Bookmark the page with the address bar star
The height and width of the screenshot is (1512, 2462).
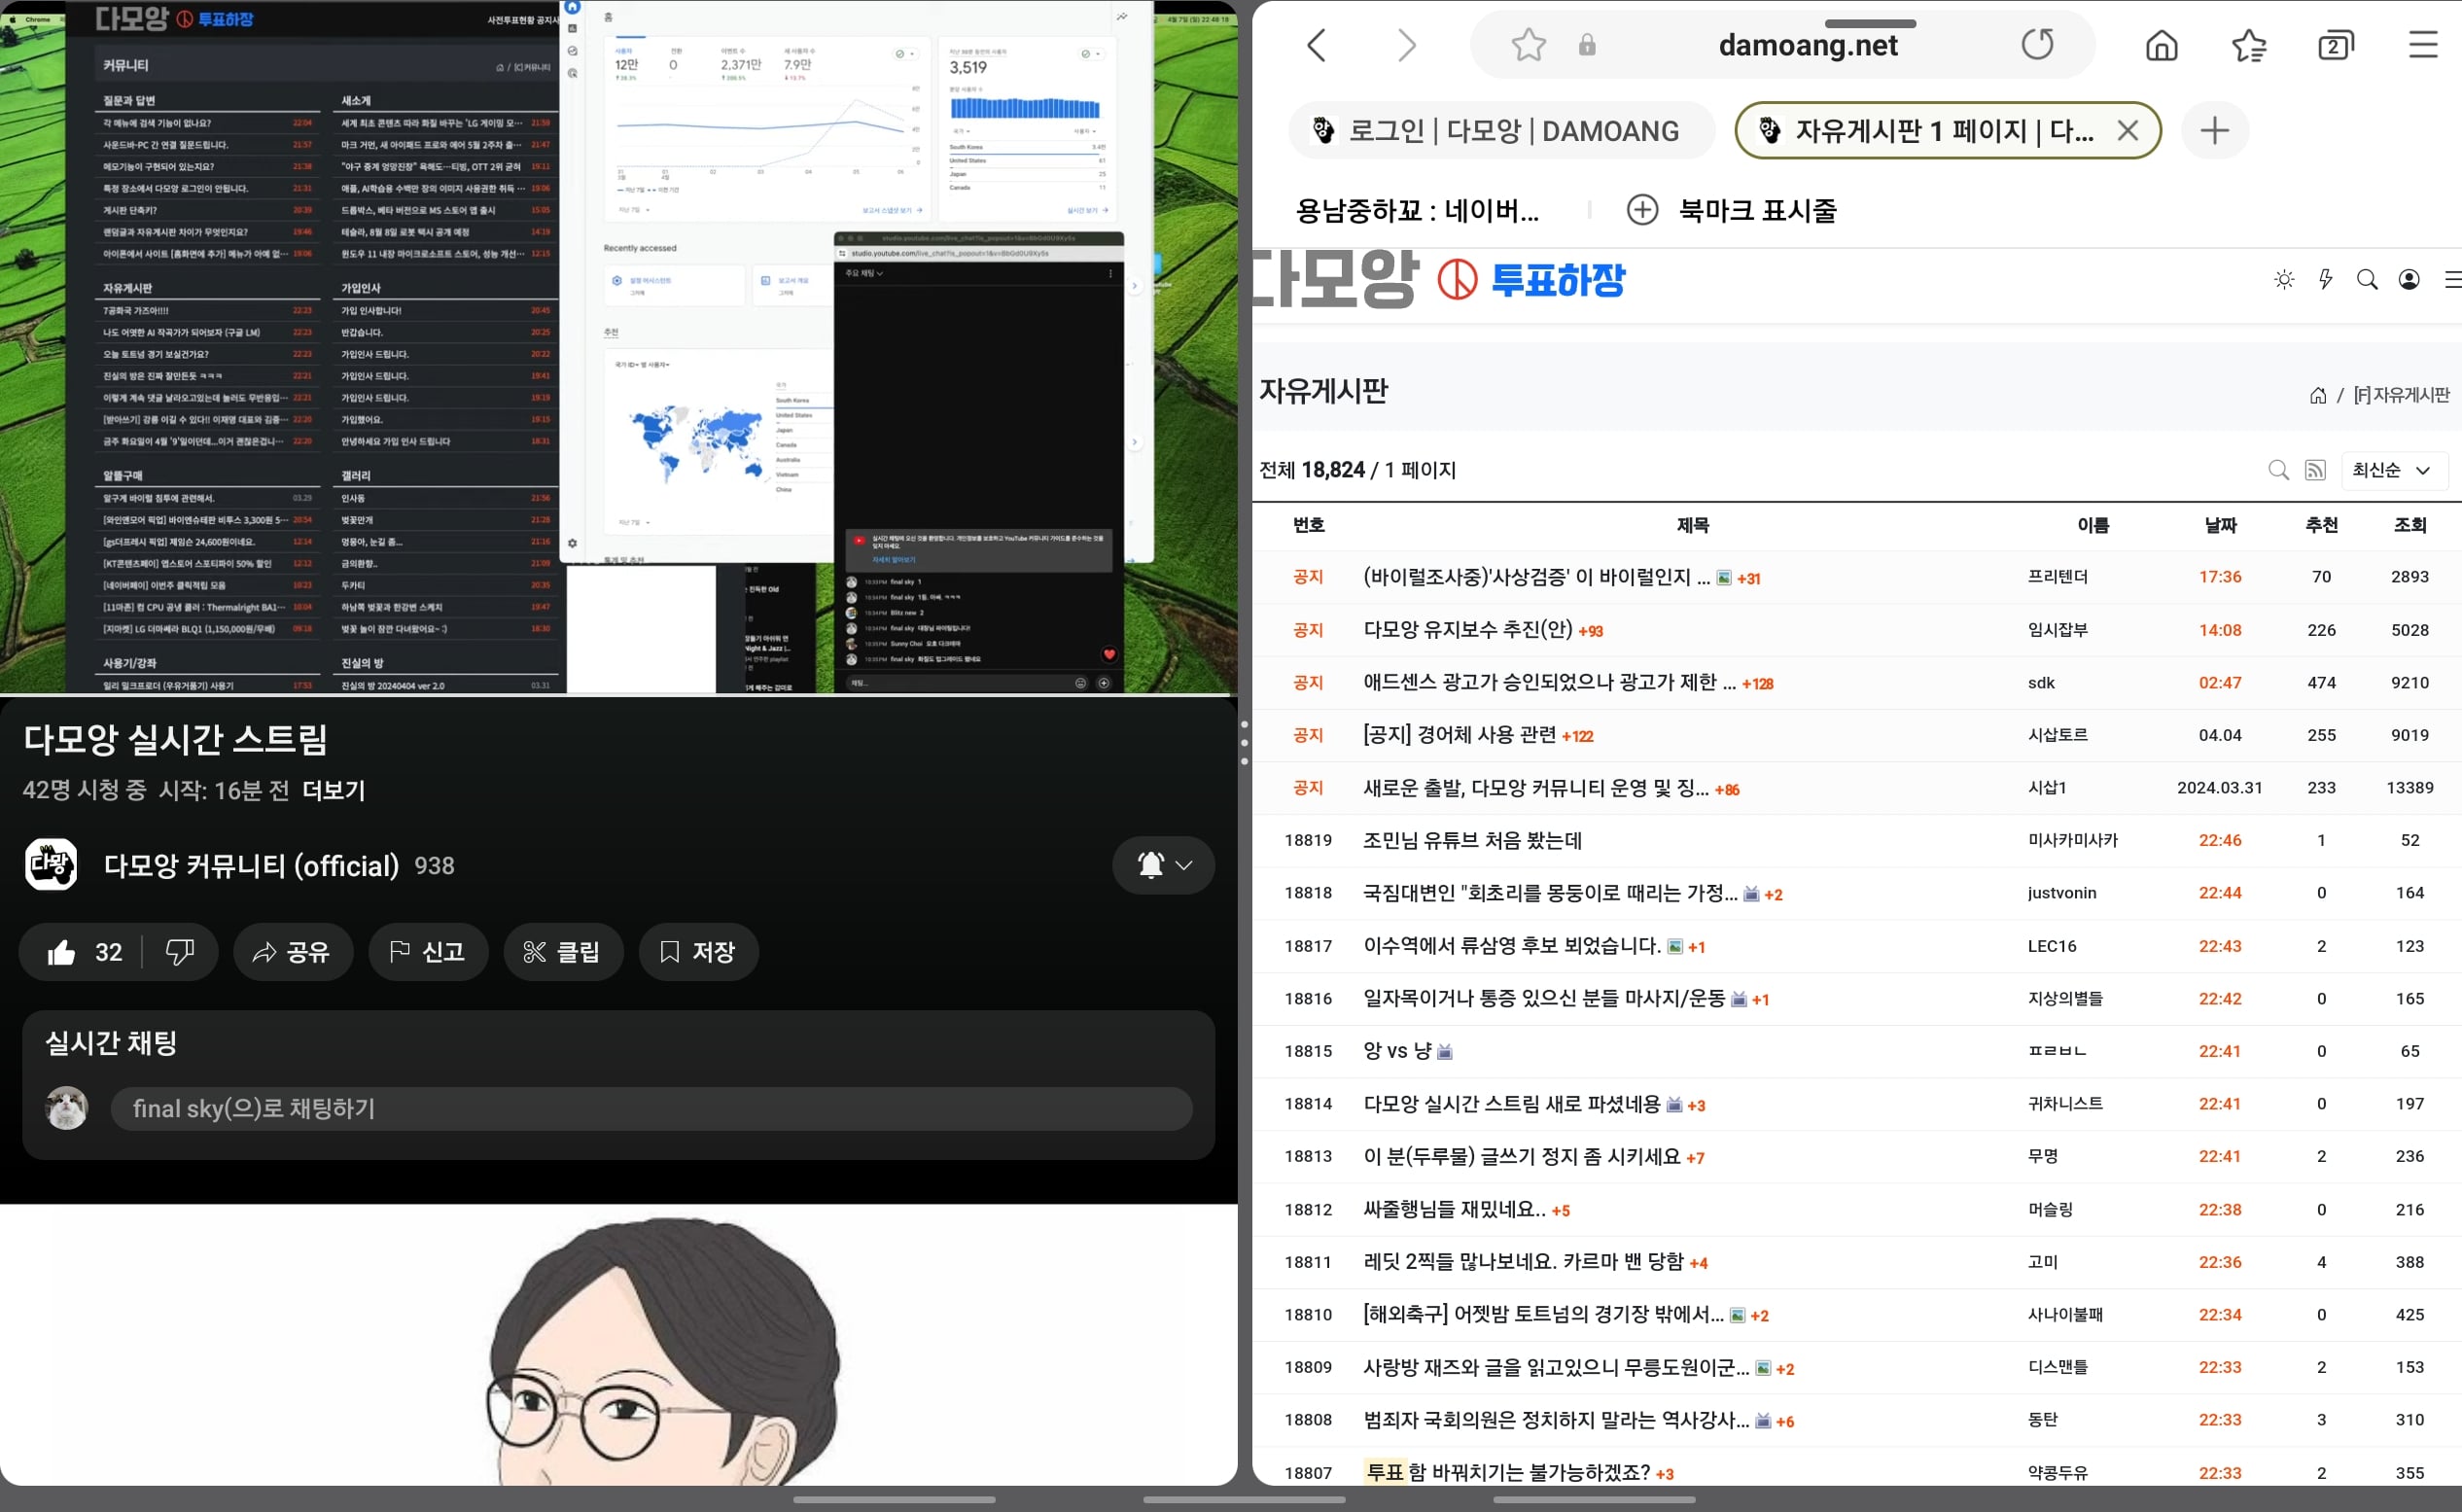coord(1528,45)
